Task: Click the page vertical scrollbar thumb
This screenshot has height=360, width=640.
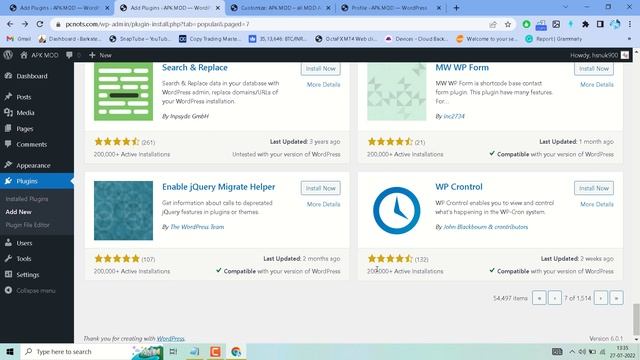Action: coord(636,319)
